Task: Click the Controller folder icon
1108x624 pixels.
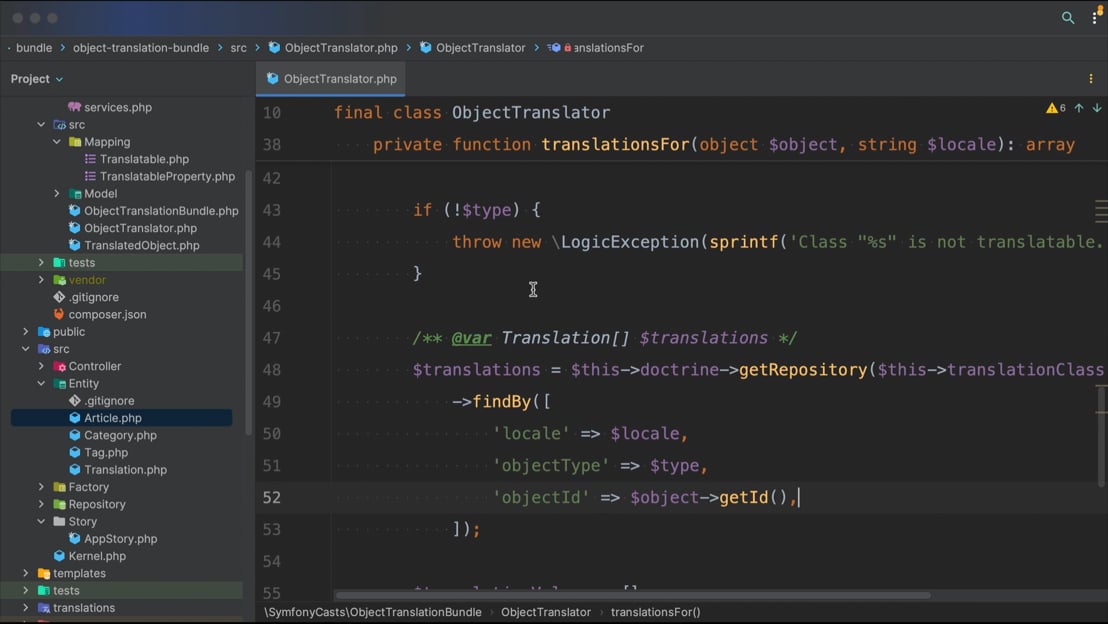Action: point(59,367)
